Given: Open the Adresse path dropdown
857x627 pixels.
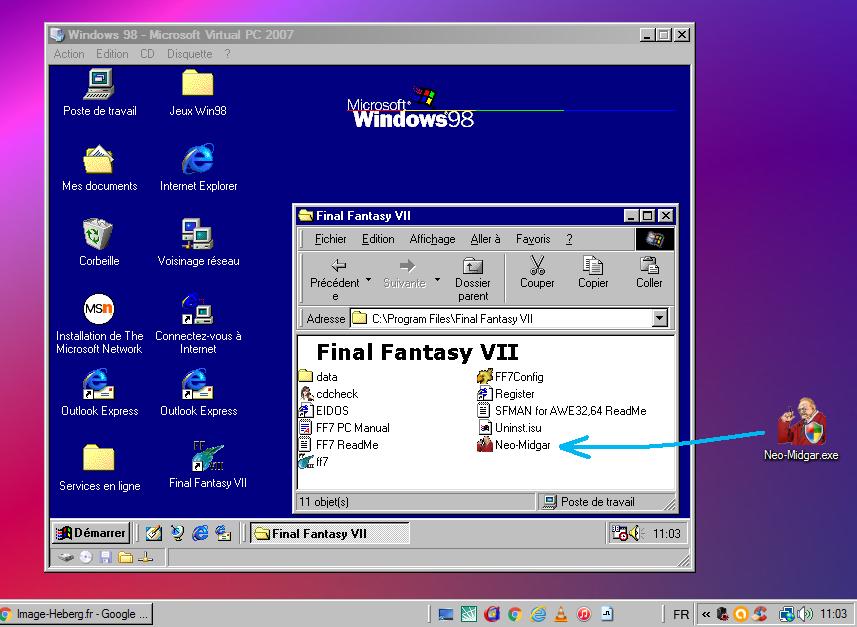Looking at the screenshot, I should click(660, 318).
